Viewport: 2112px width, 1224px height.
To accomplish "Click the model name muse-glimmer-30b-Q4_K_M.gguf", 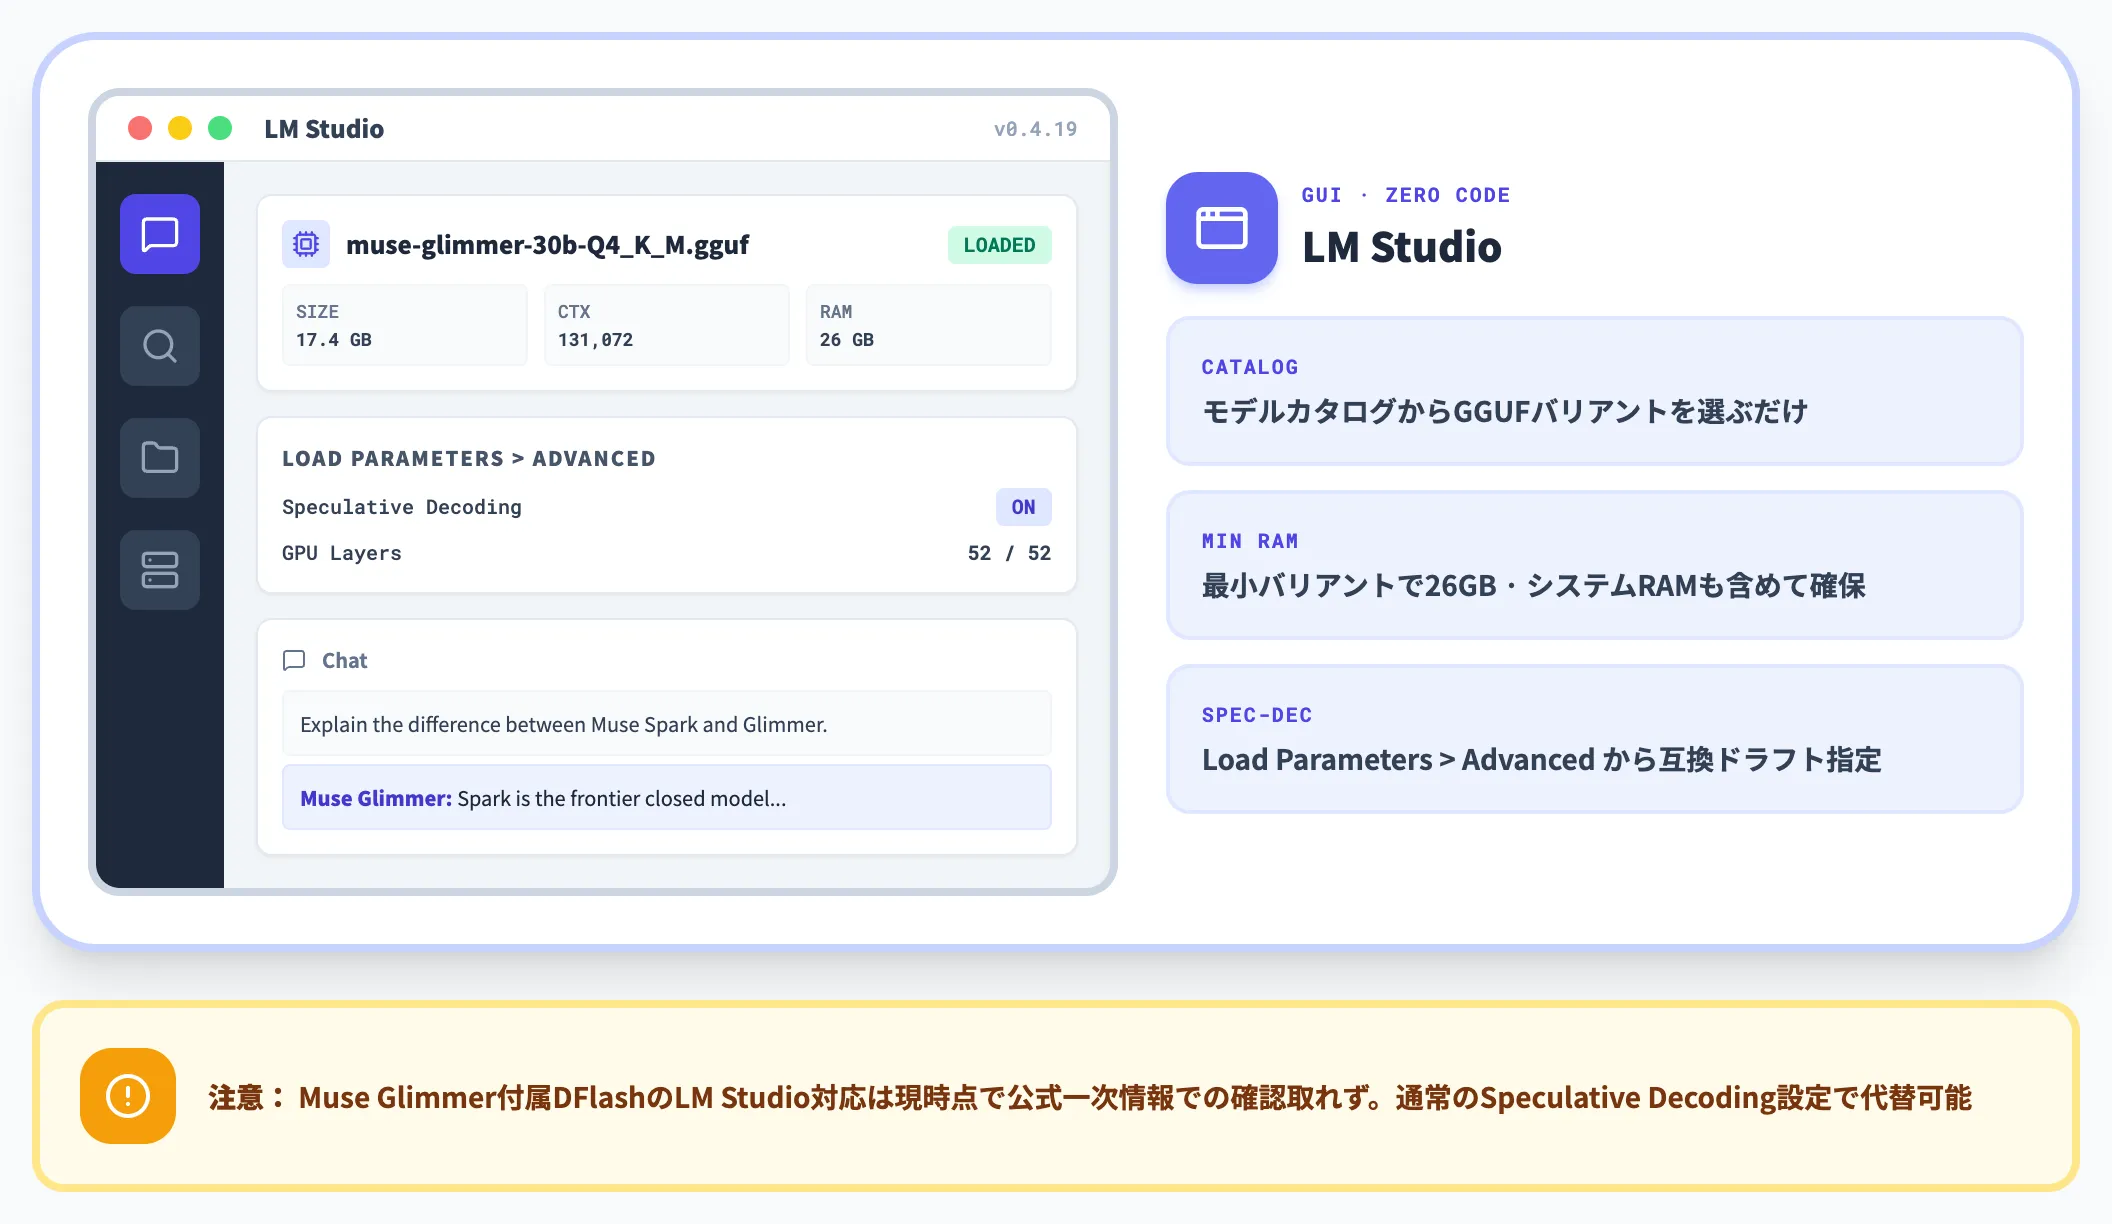I will tap(547, 245).
